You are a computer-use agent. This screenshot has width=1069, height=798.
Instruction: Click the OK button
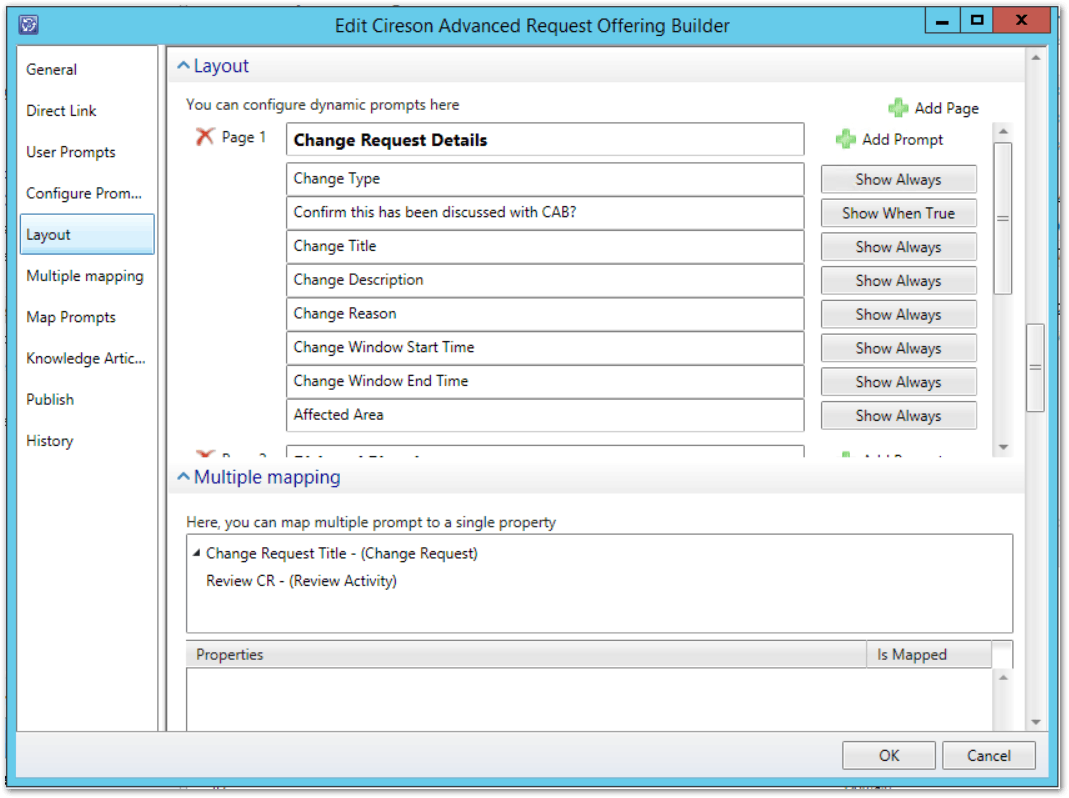click(889, 756)
